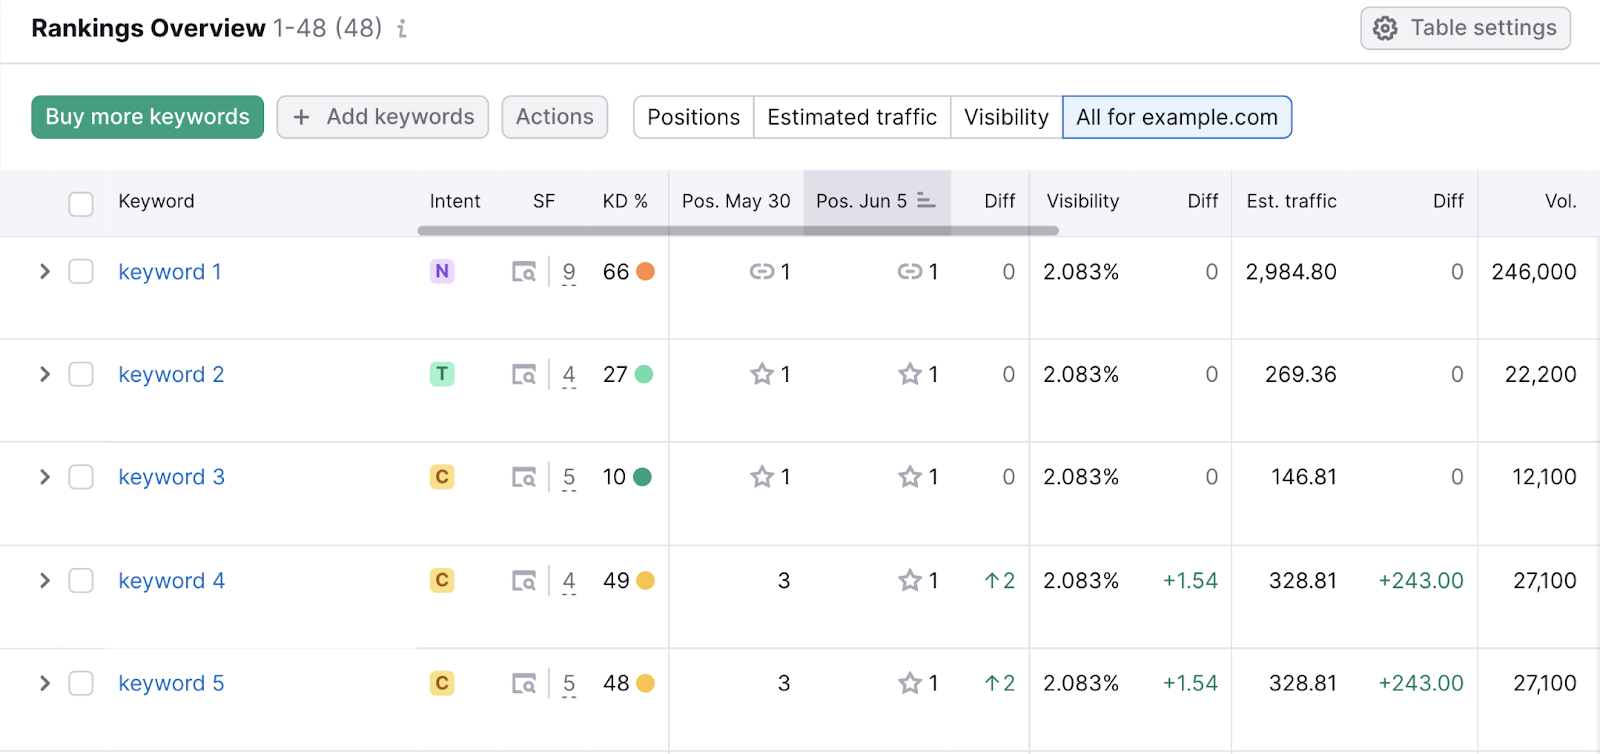Select the keyword 5 row checkbox
1600x754 pixels.
point(81,684)
